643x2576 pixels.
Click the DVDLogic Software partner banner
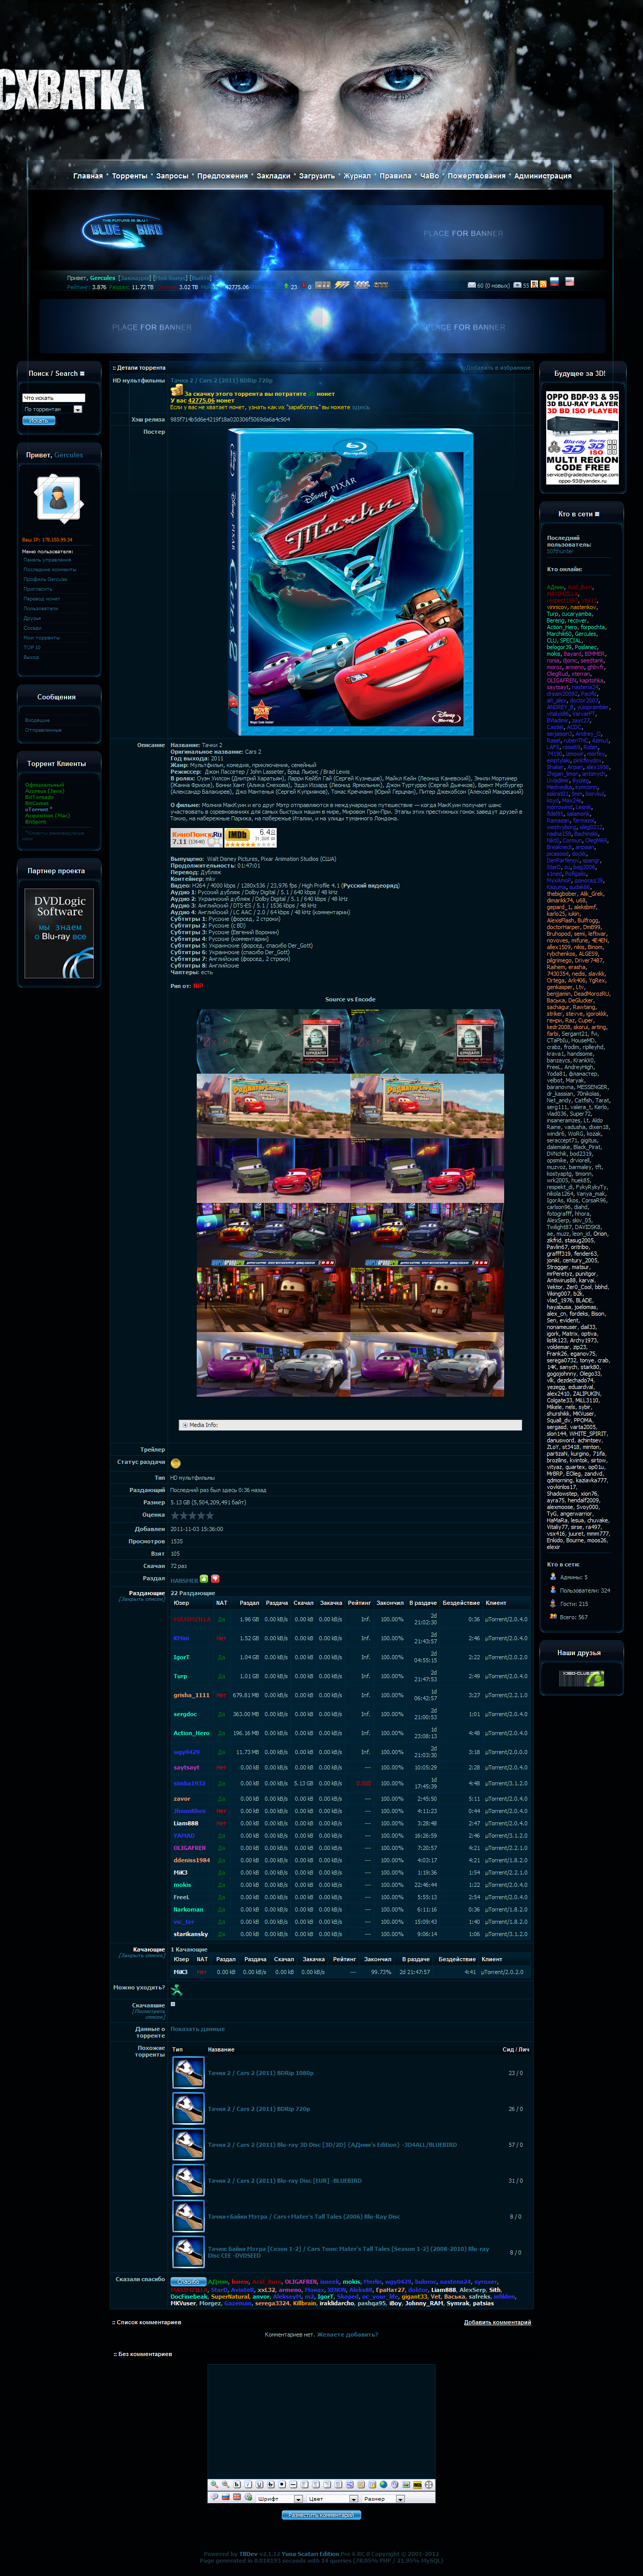coord(60,933)
